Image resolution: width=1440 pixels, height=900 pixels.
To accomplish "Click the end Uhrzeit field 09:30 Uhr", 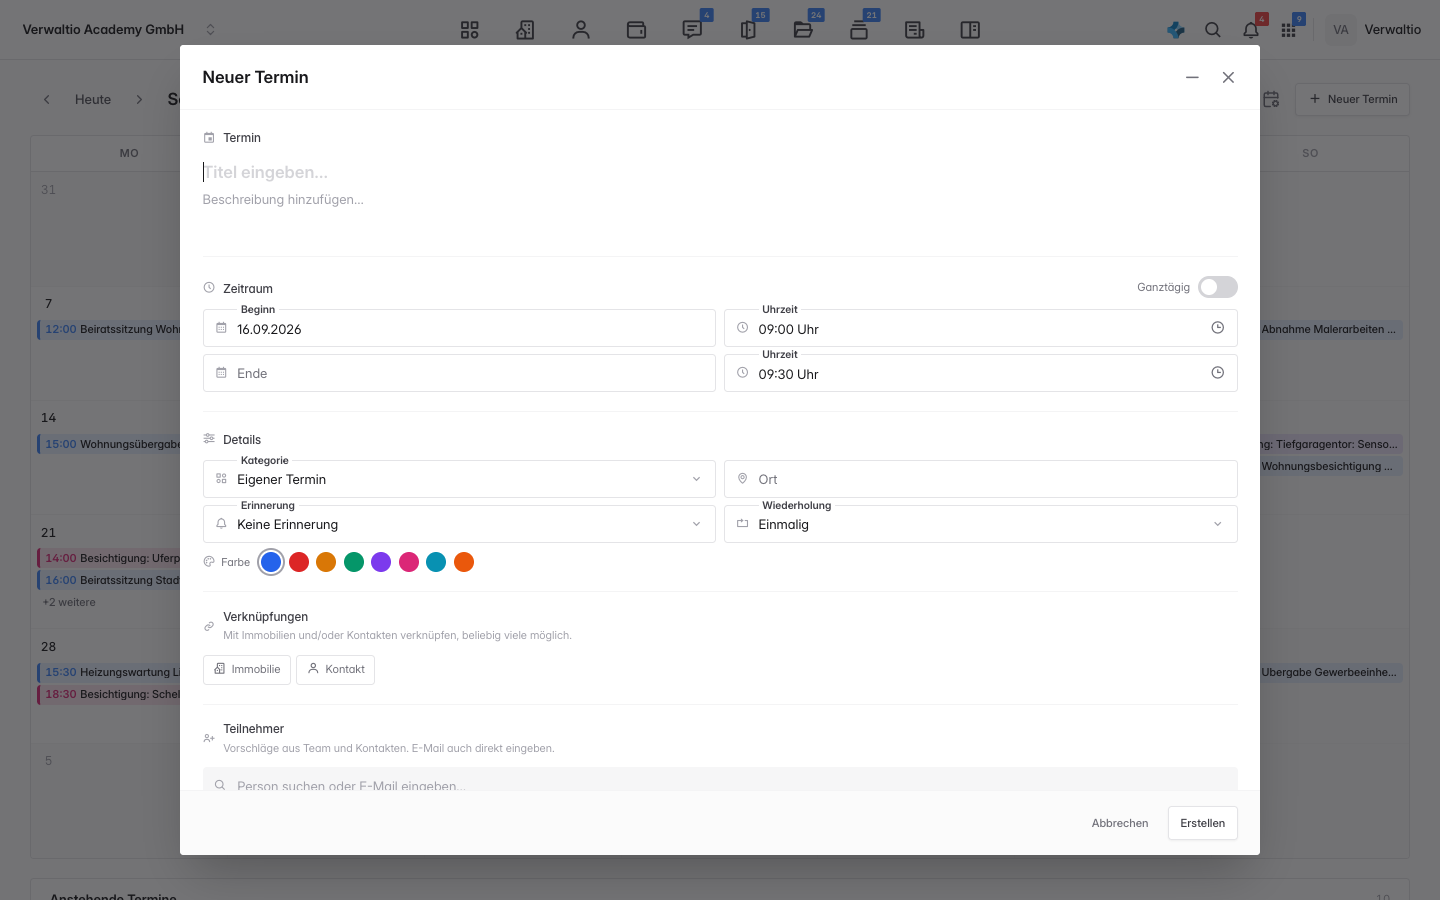I will coord(981,373).
